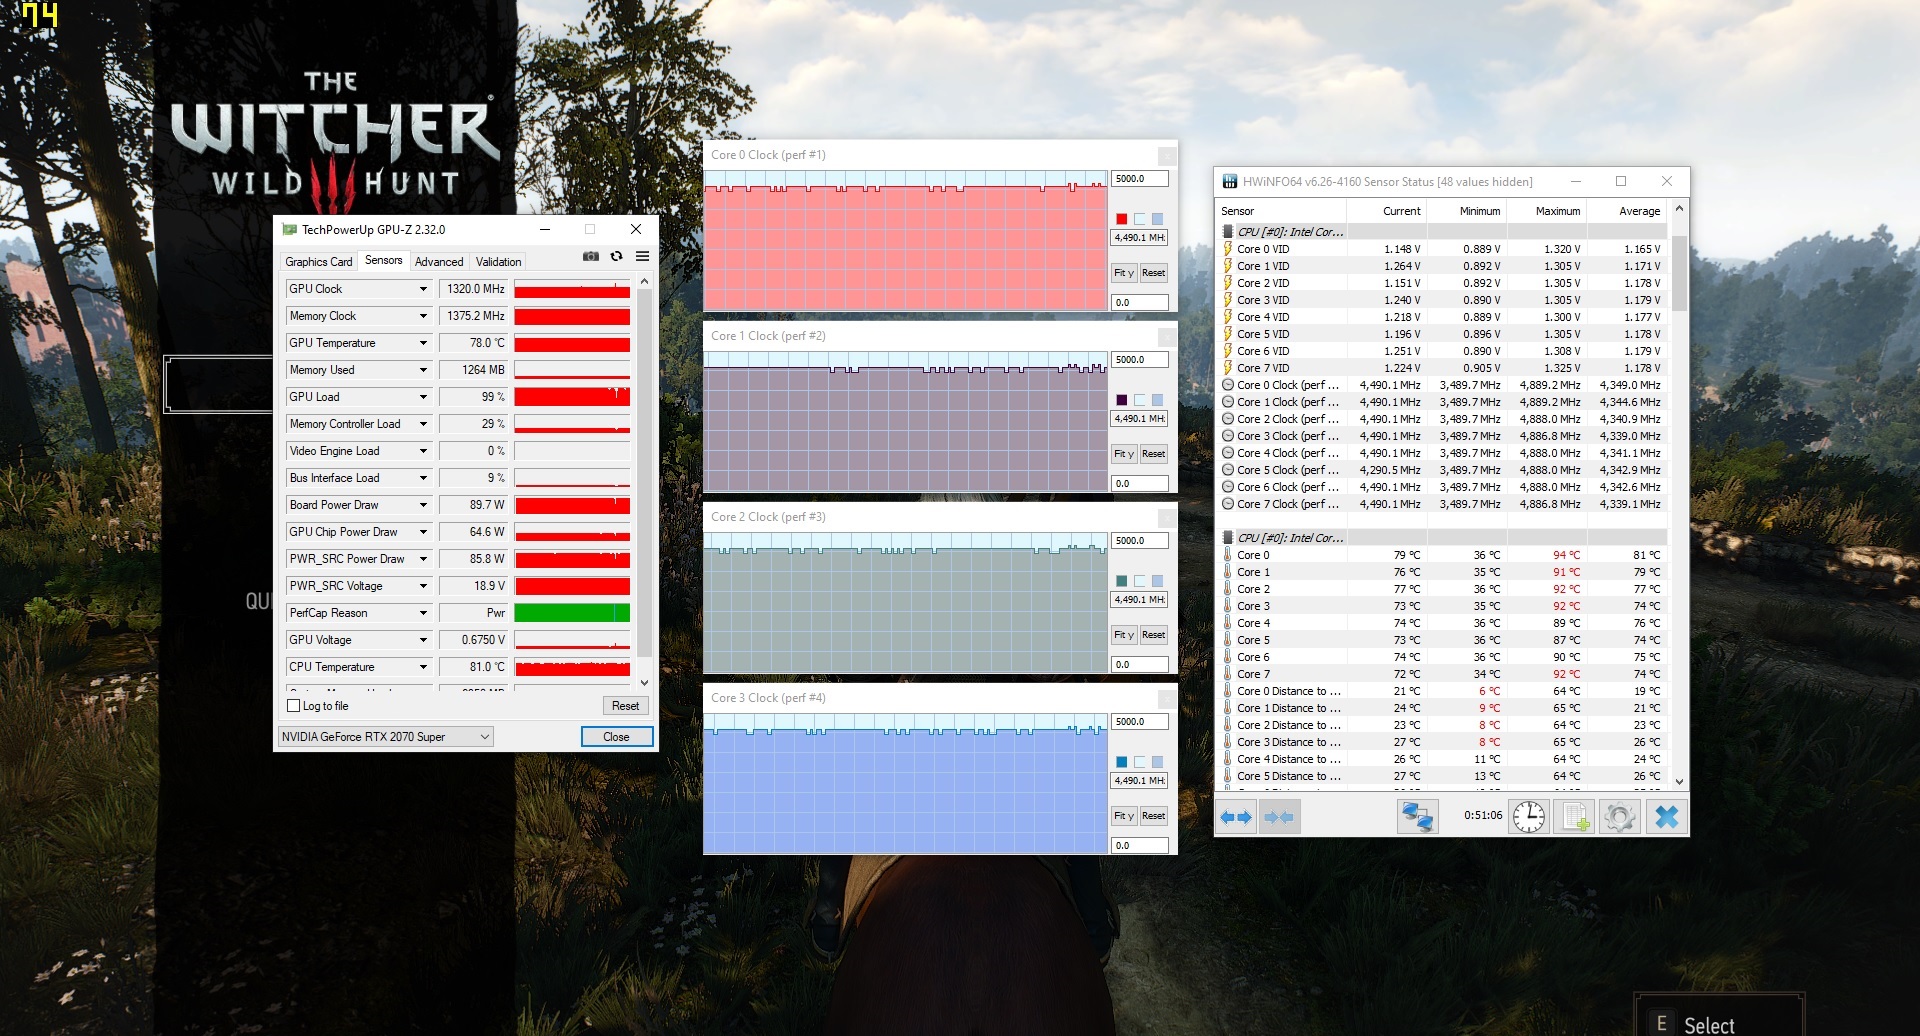The image size is (1920, 1036).
Task: Click the Core 1 graph minimum value field
Action: click(x=1140, y=484)
